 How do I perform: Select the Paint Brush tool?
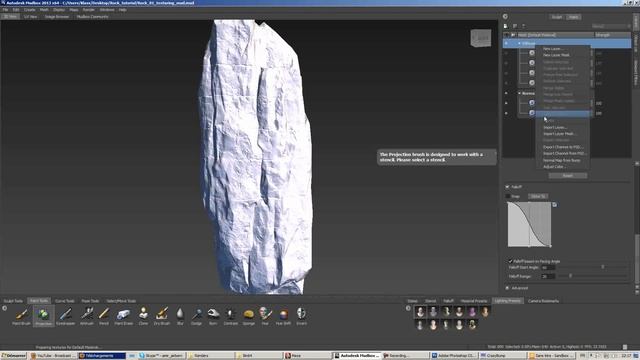tap(21, 316)
